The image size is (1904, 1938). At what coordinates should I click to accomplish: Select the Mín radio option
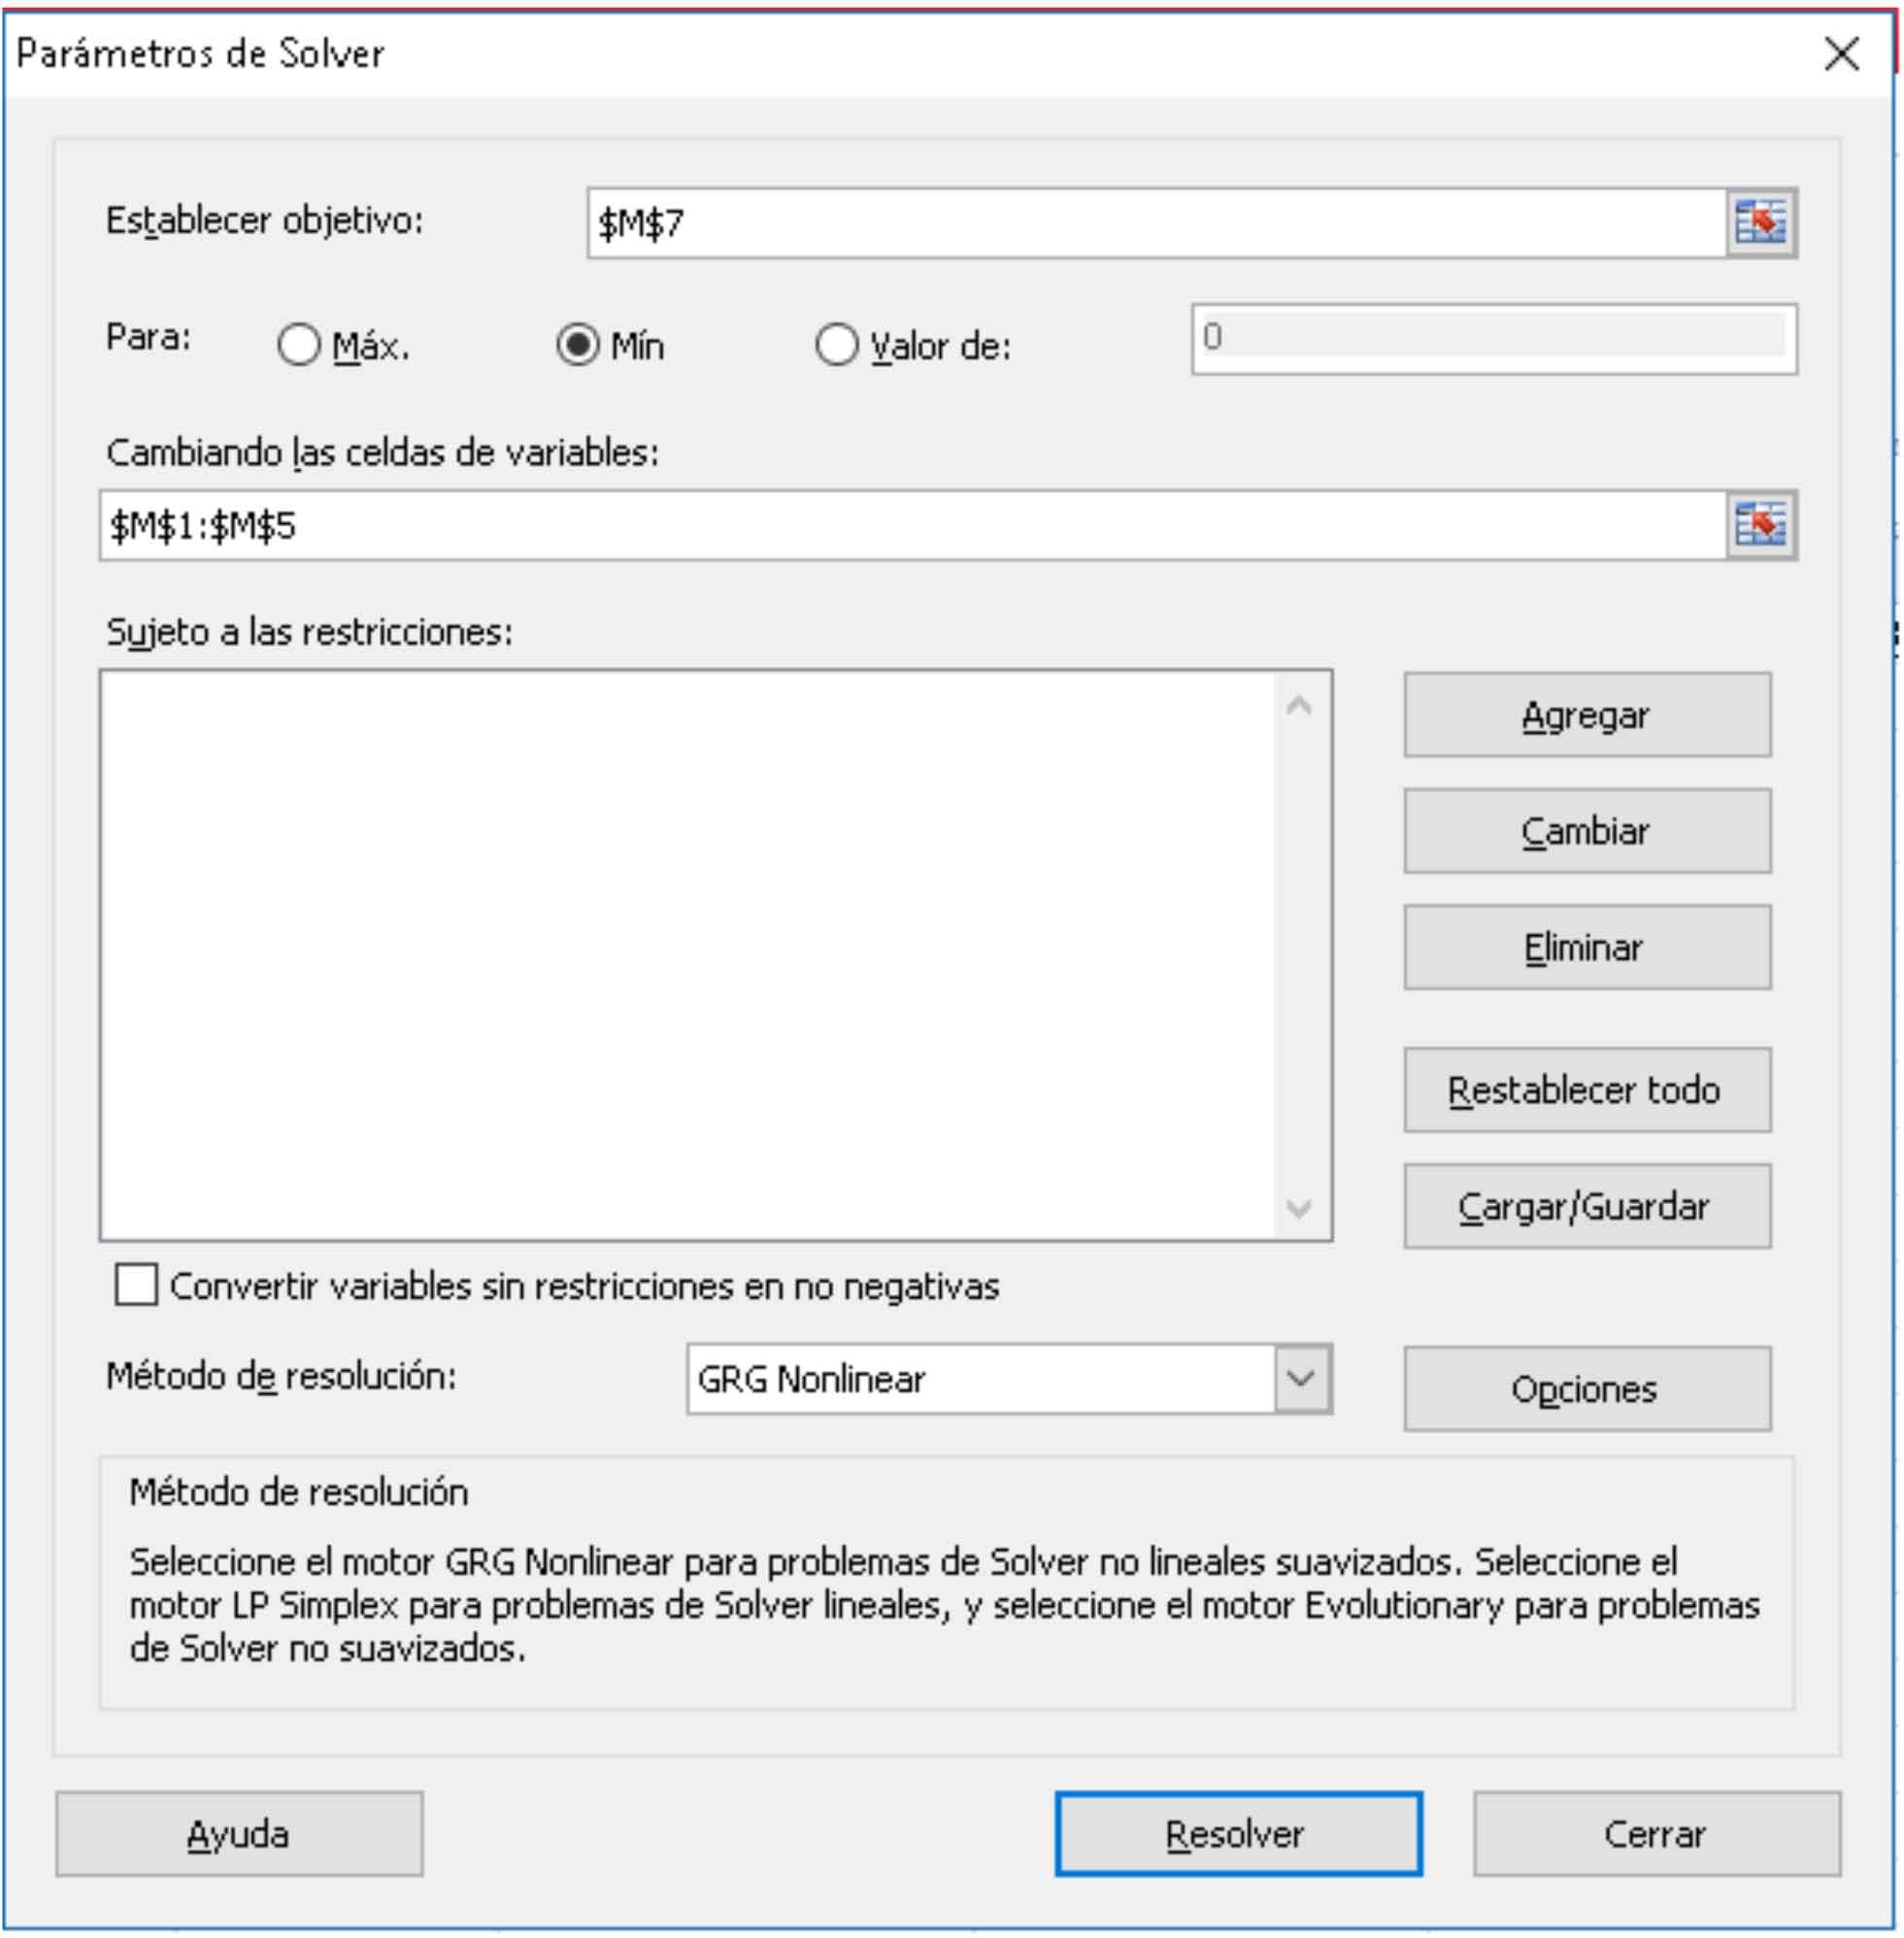pos(578,345)
